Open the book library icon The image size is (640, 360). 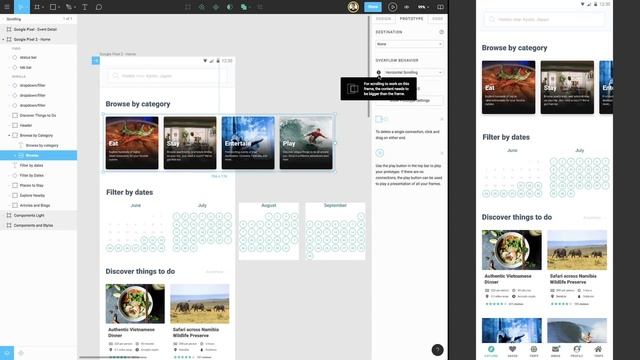click(440, 7)
